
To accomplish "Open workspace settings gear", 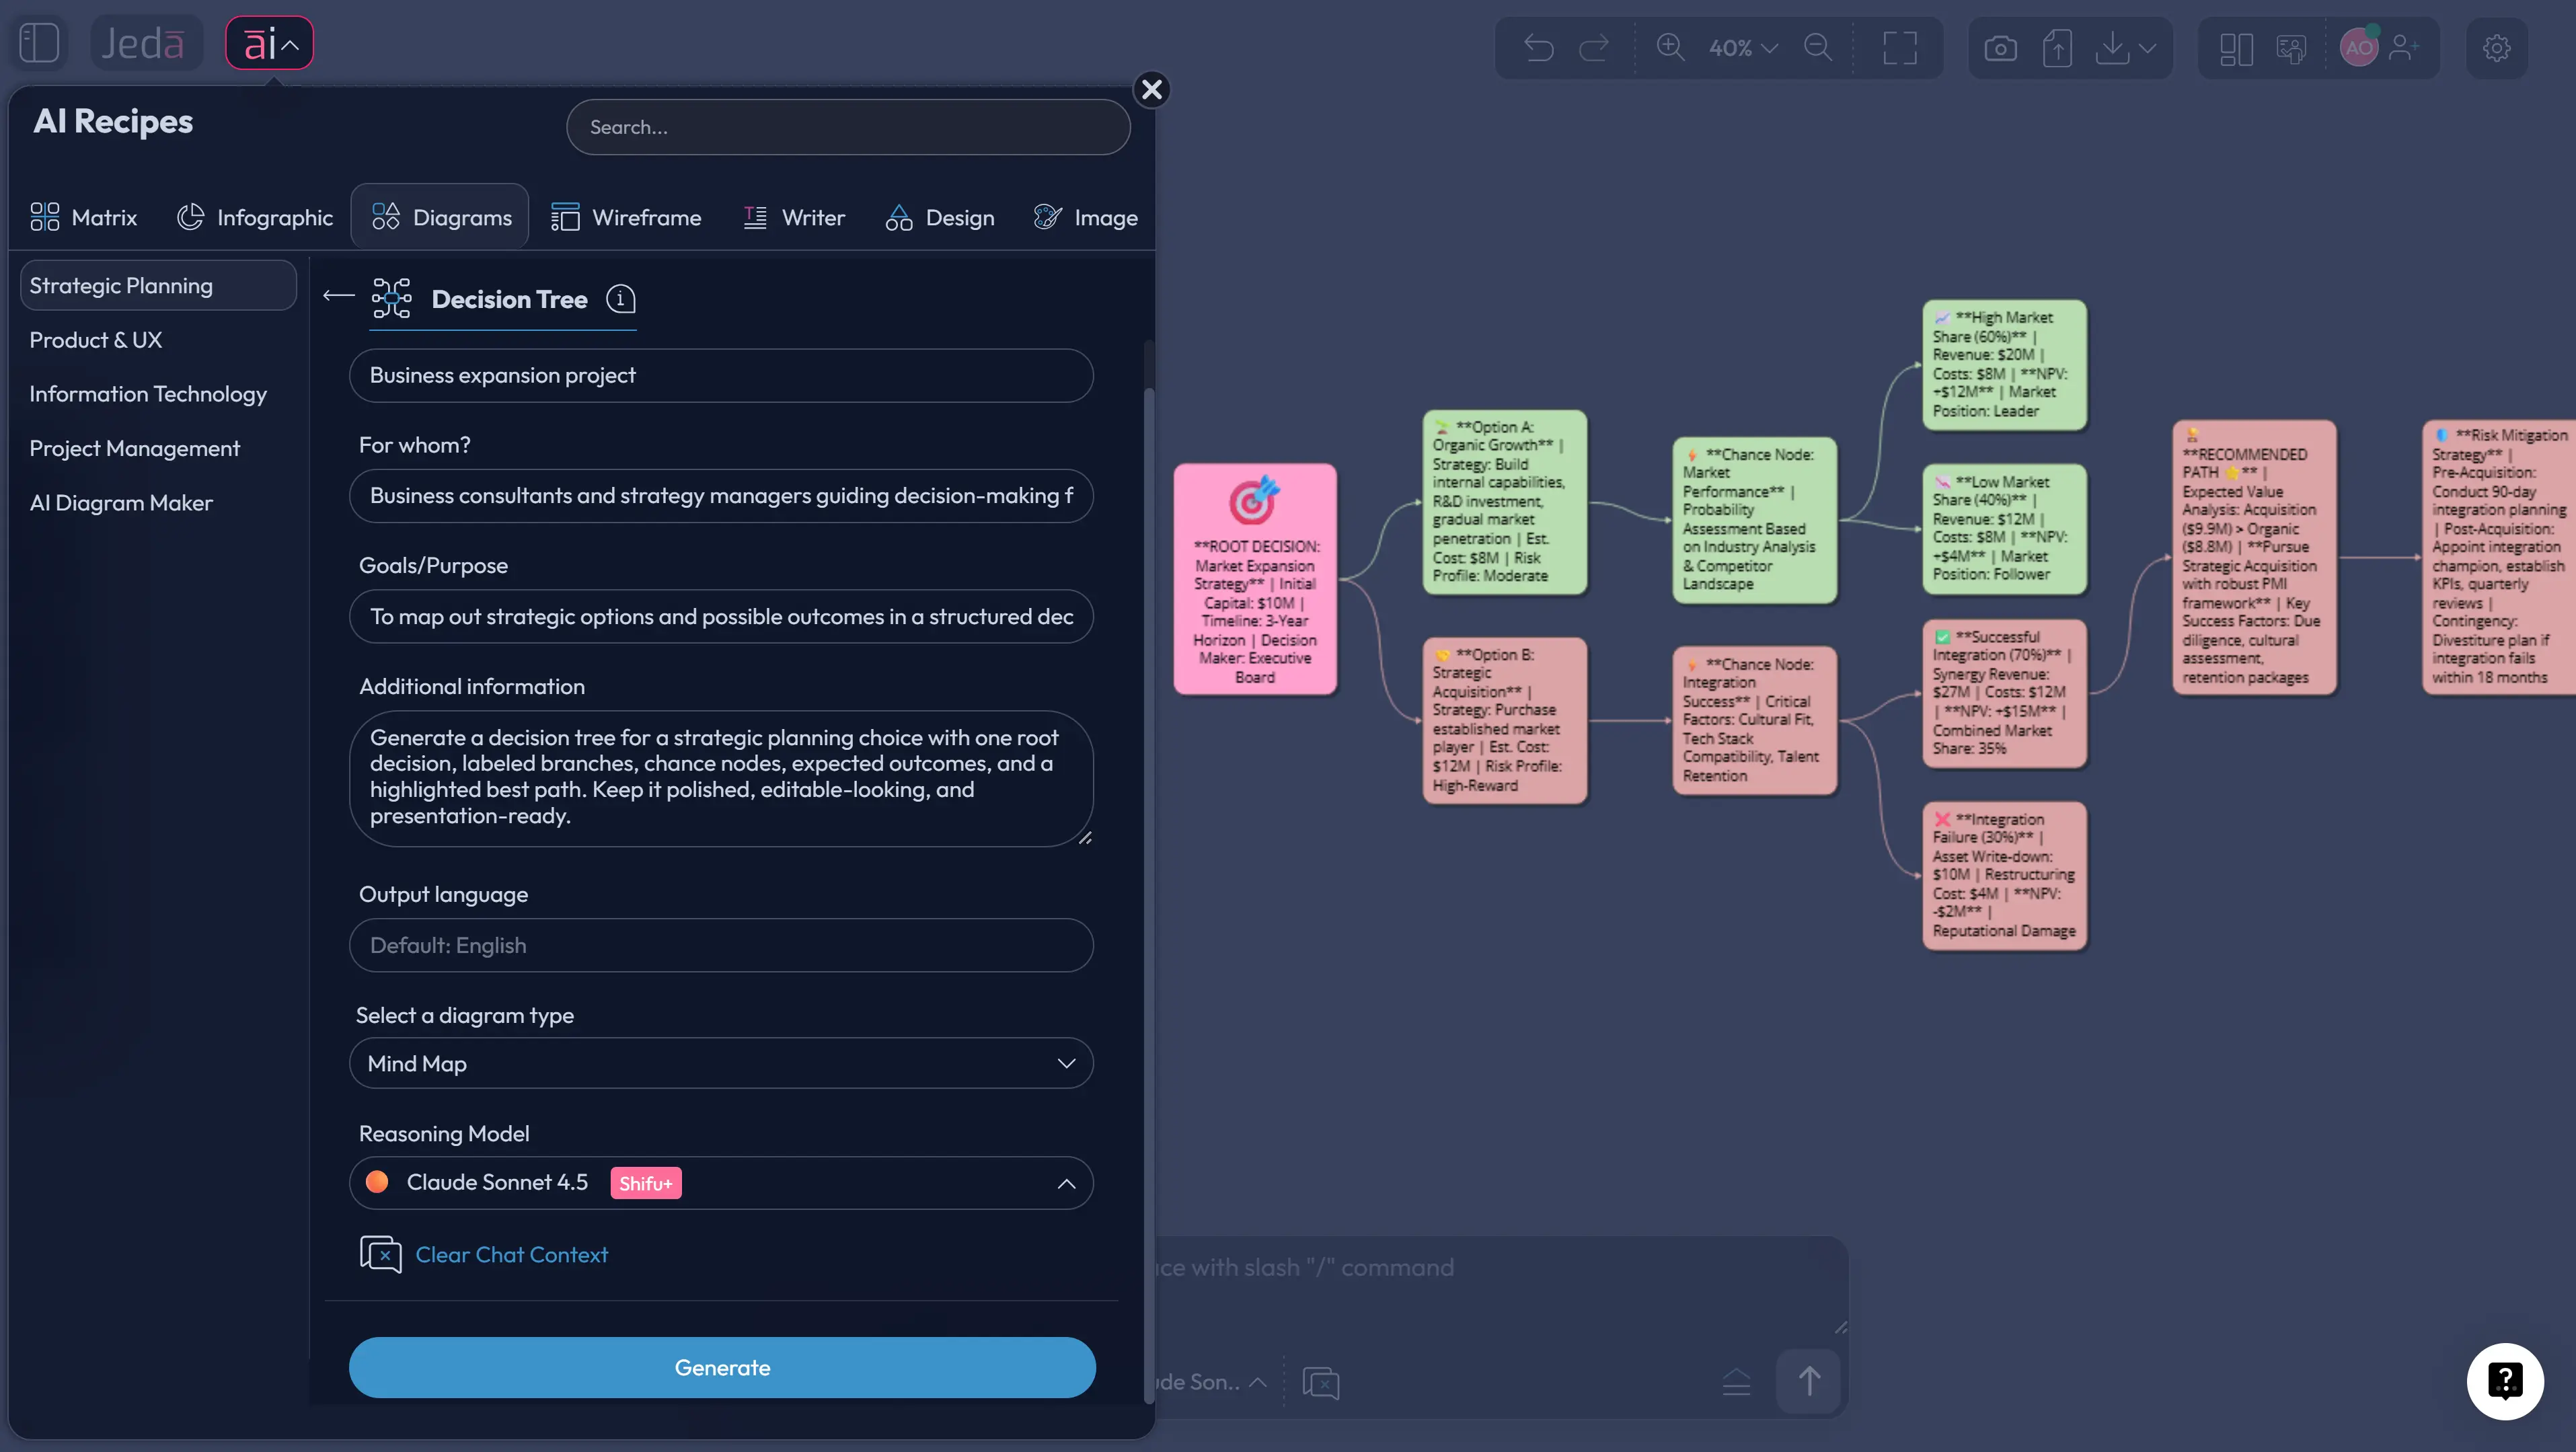I will pos(2497,48).
